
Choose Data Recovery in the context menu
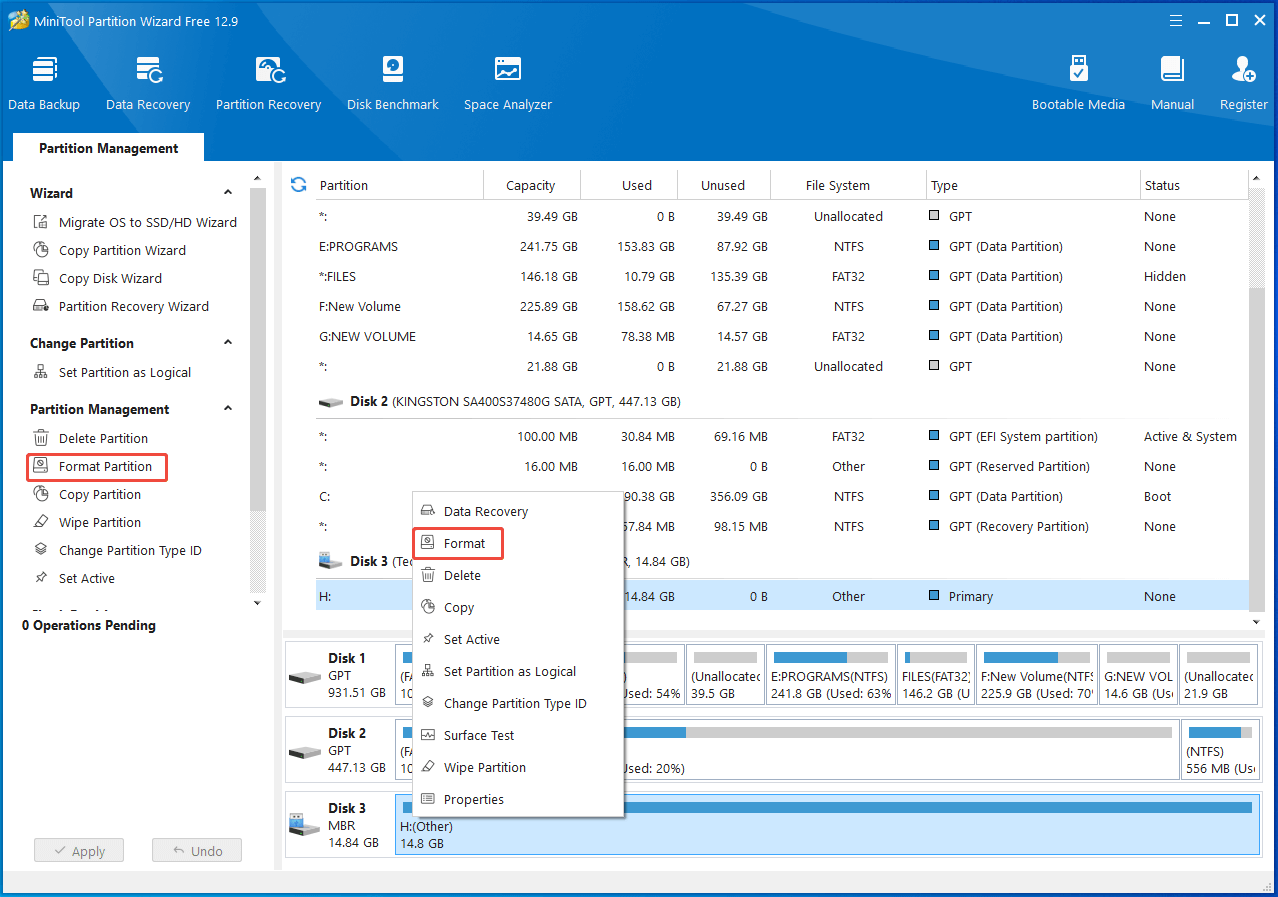pos(518,511)
